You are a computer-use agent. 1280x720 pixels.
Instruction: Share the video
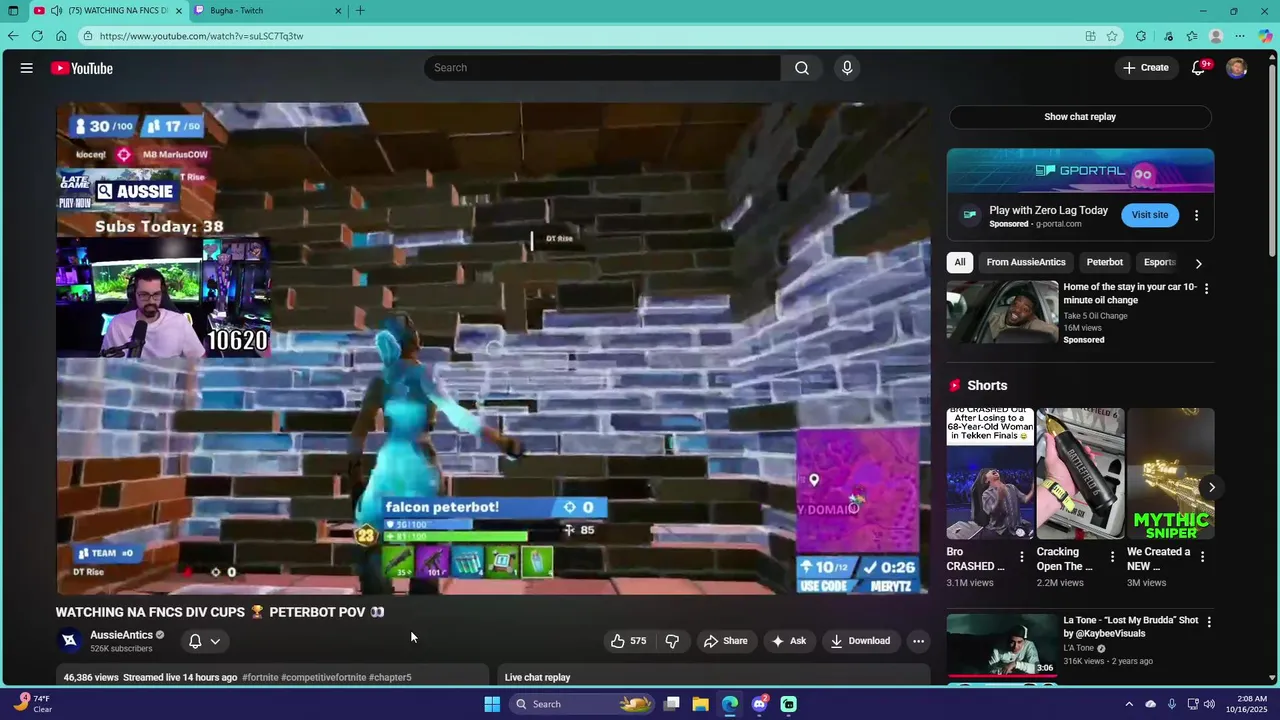pos(726,641)
